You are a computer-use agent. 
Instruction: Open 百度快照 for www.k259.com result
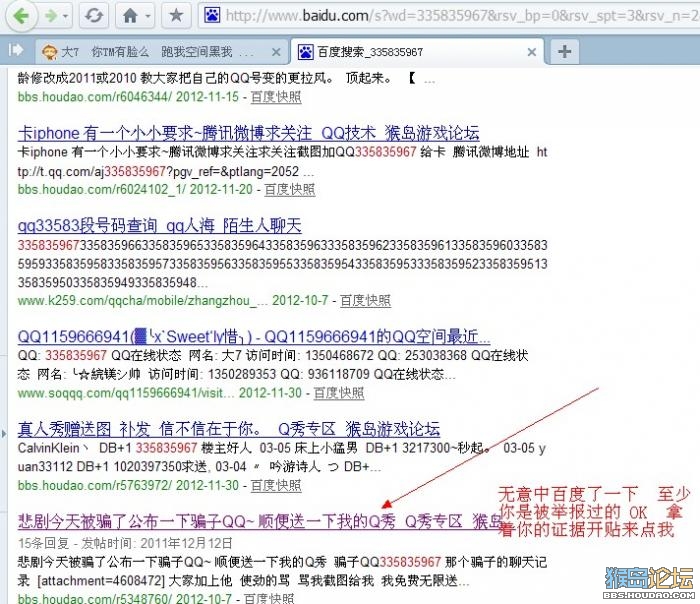pos(365,300)
